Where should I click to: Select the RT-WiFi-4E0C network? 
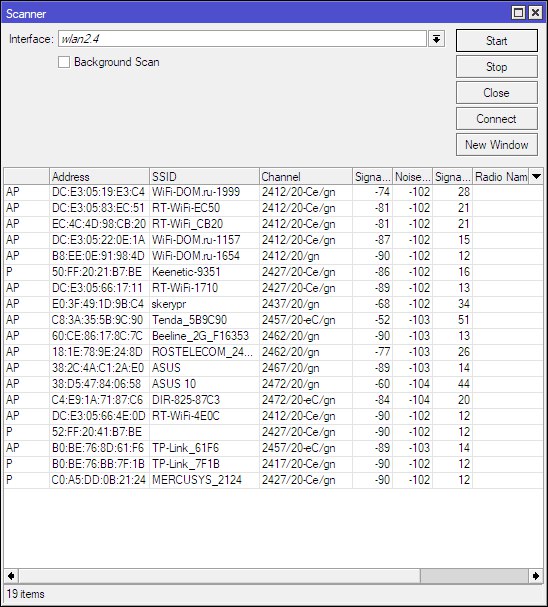[273, 416]
